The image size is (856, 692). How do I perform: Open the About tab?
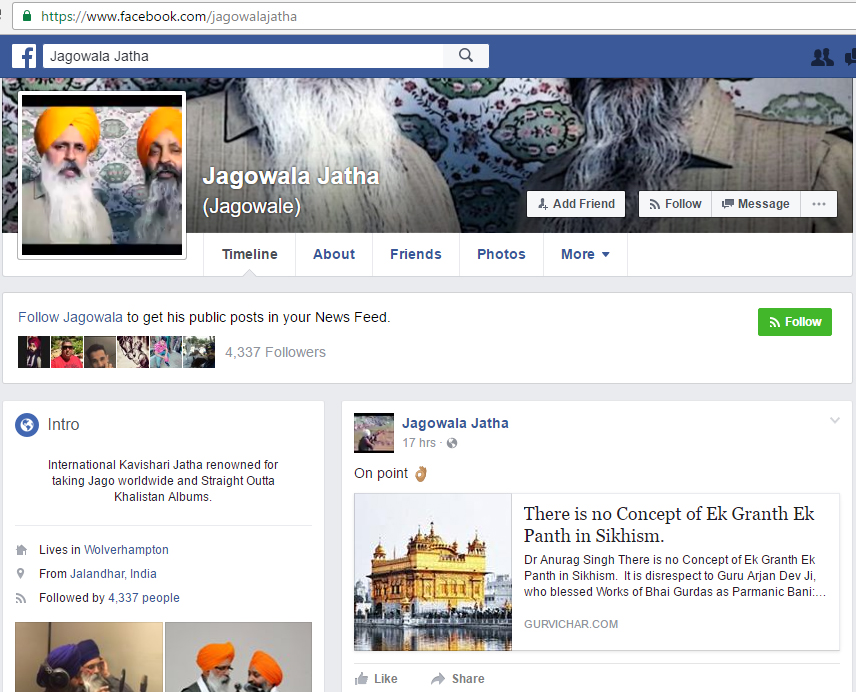[334, 254]
